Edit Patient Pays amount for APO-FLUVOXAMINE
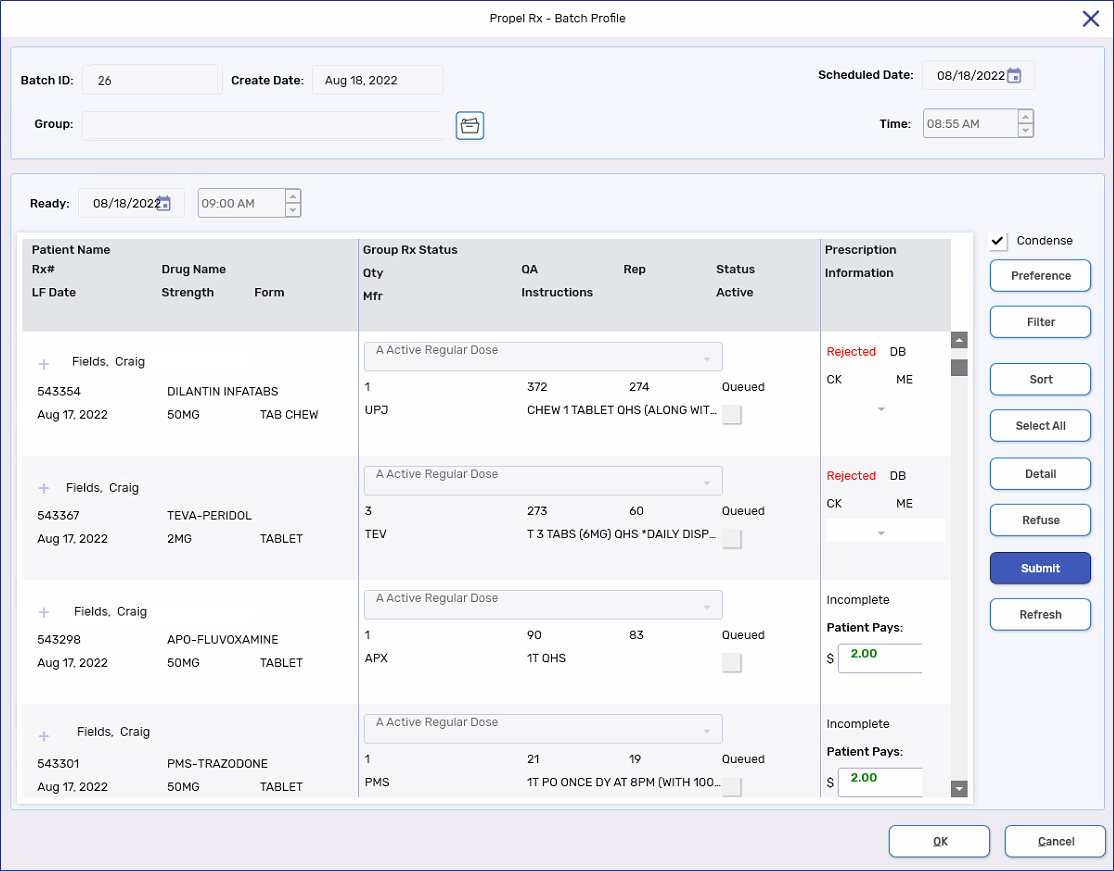 point(879,658)
